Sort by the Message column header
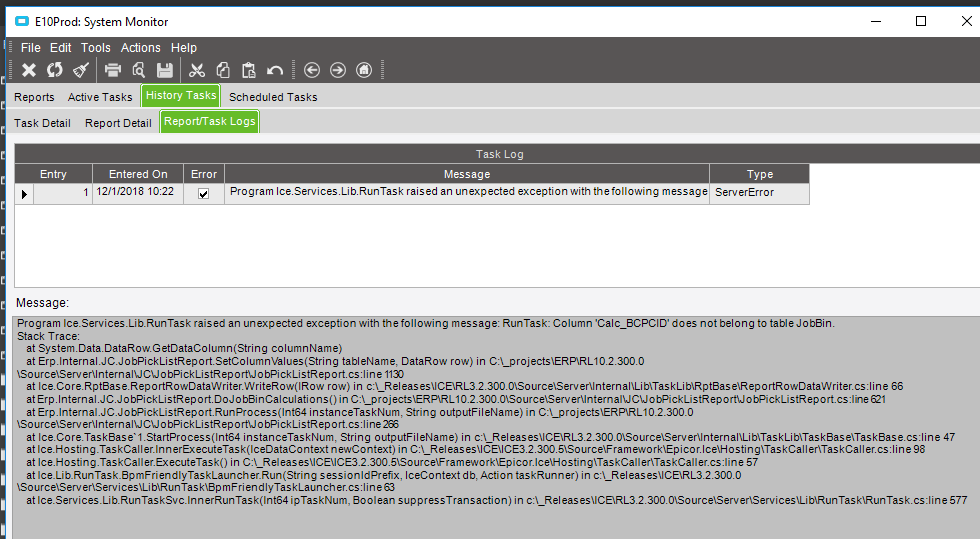Image resolution: width=980 pixels, height=539 pixels. coord(467,174)
